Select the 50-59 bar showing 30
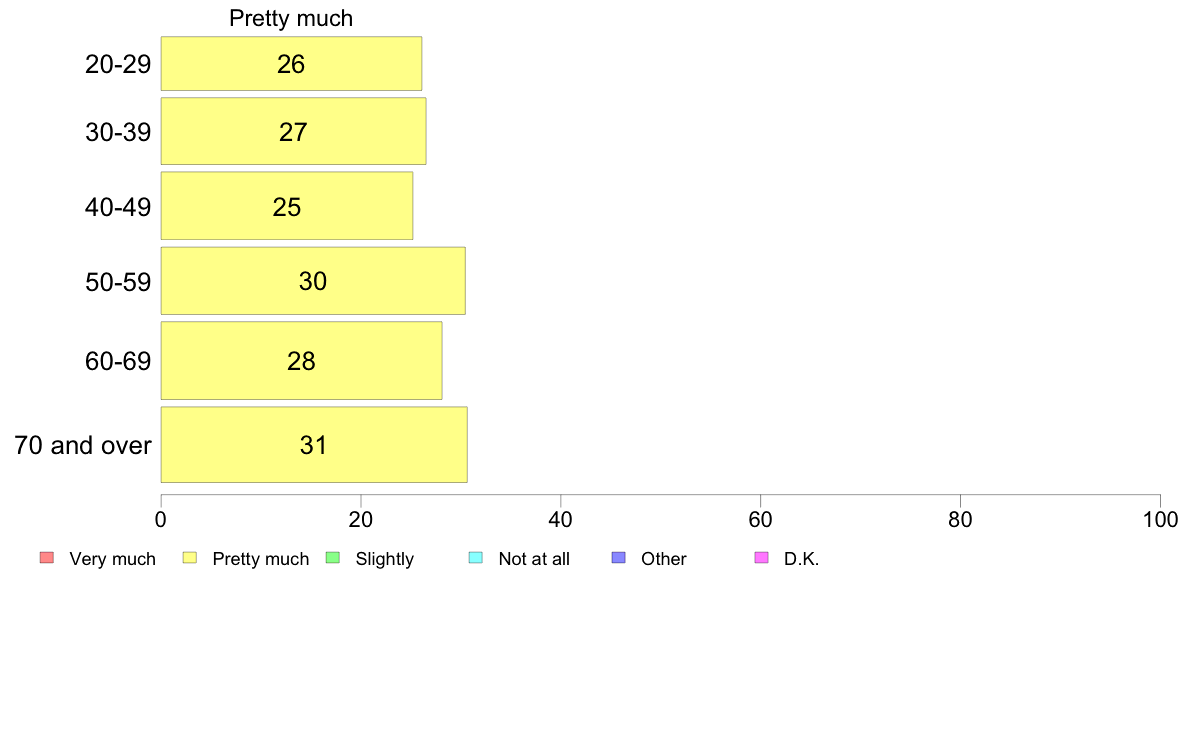Image resolution: width=1188 pixels, height=736 pixels. pos(313,281)
